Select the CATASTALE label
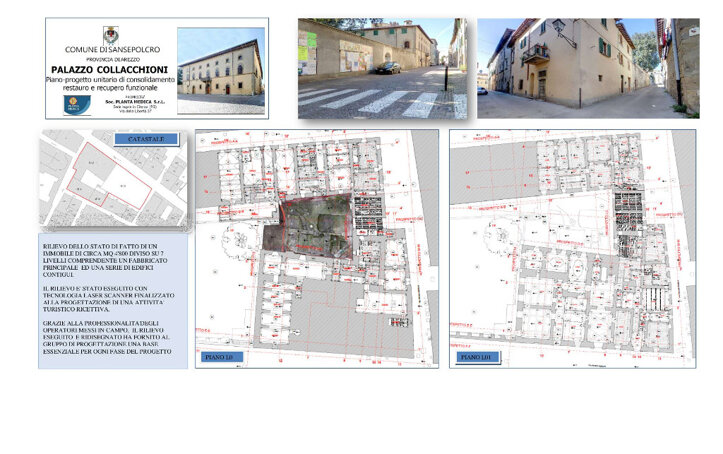Image resolution: width=723 pixels, height=454 pixels. [x=146, y=139]
